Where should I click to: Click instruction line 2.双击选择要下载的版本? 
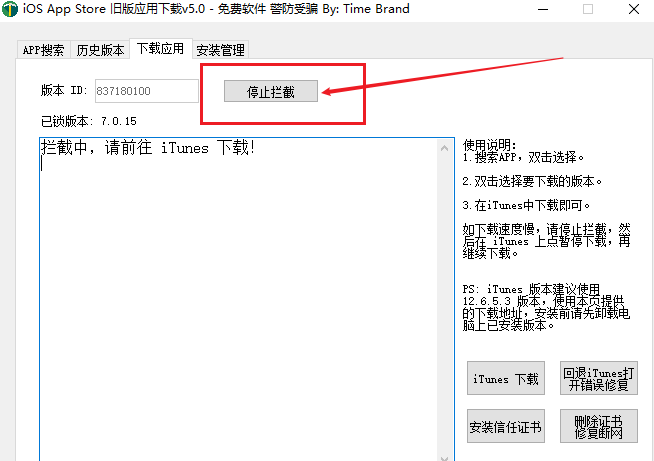532,181
